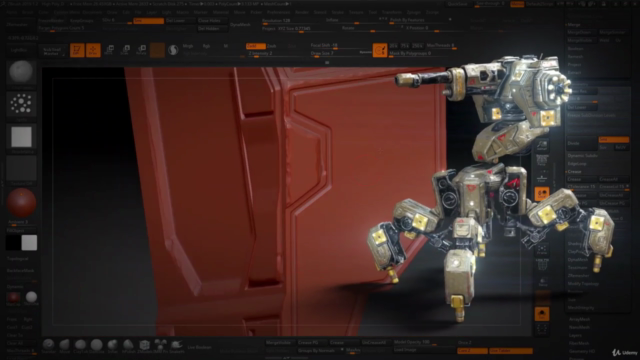Open the empty texture slot

pyautogui.click(x=21, y=168)
